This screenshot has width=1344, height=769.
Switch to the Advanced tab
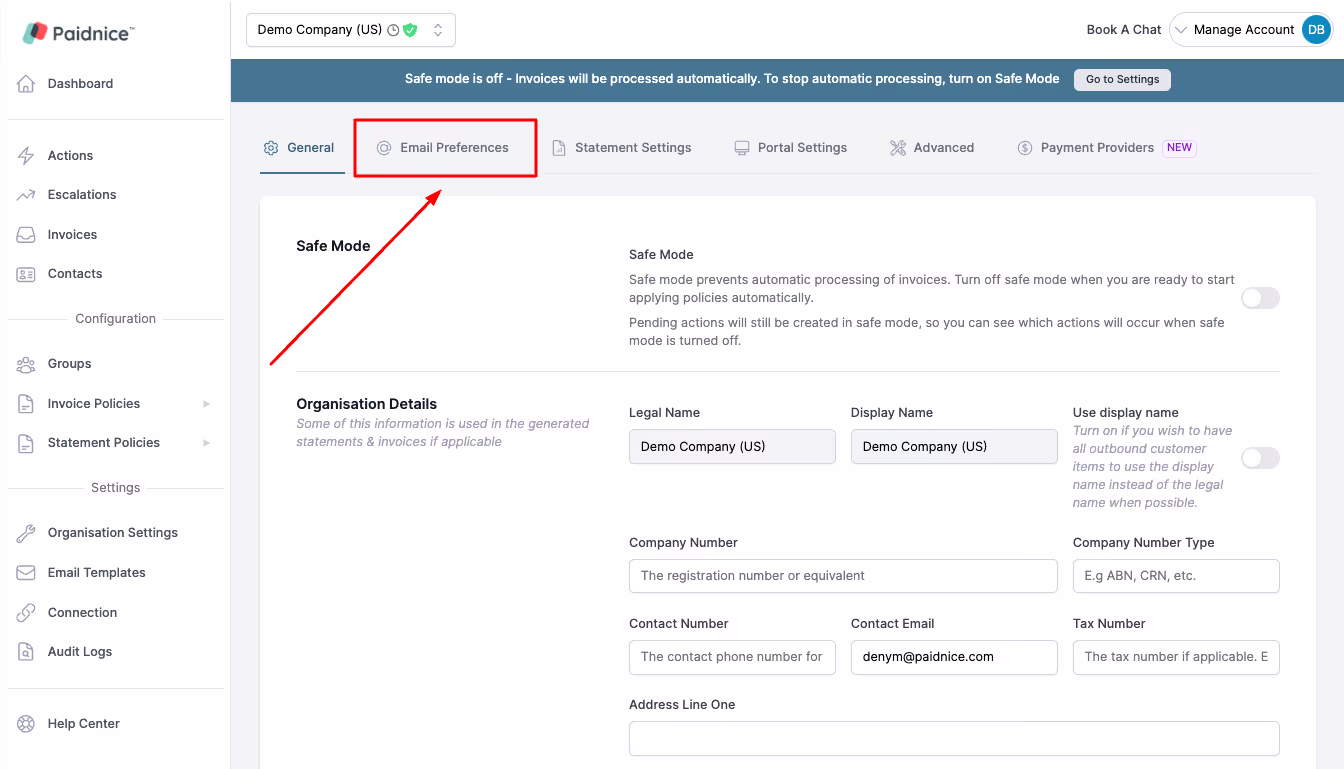pos(932,148)
